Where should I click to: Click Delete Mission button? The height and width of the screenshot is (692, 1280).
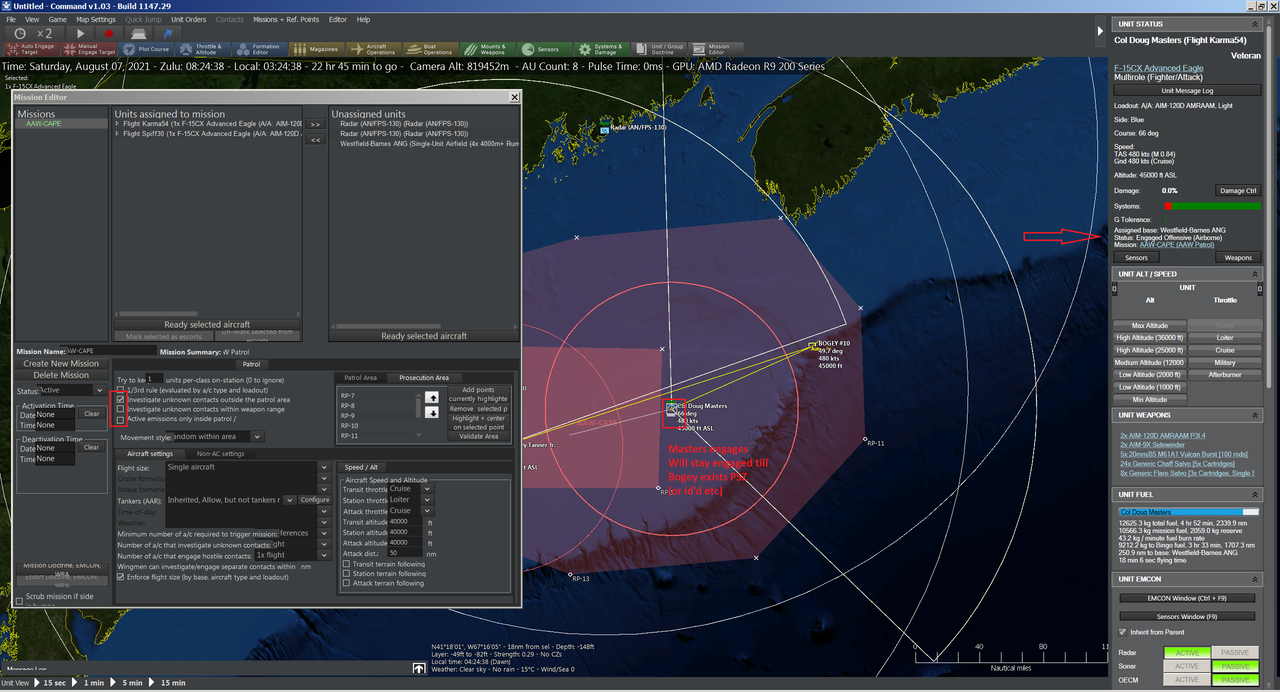coord(61,376)
